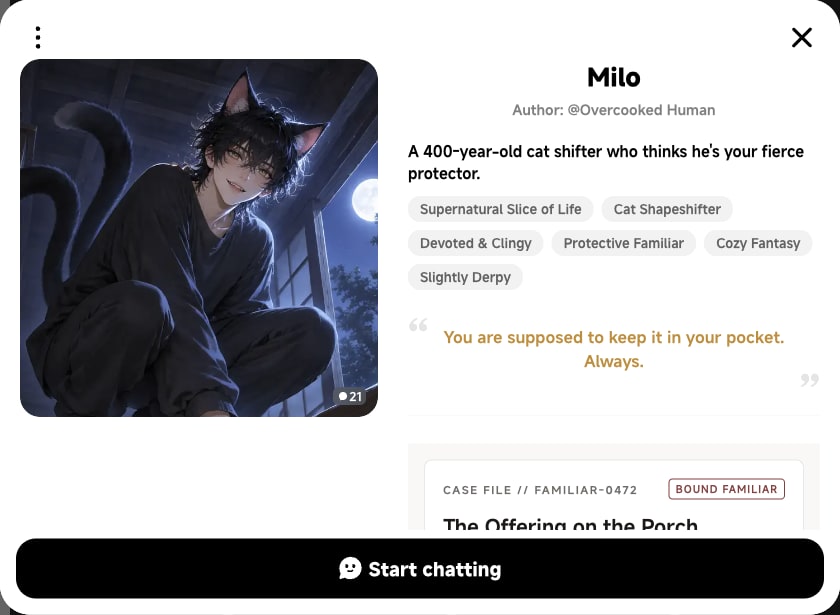
Task: Click the BOUND FAMILIAR badge
Action: pos(726,489)
